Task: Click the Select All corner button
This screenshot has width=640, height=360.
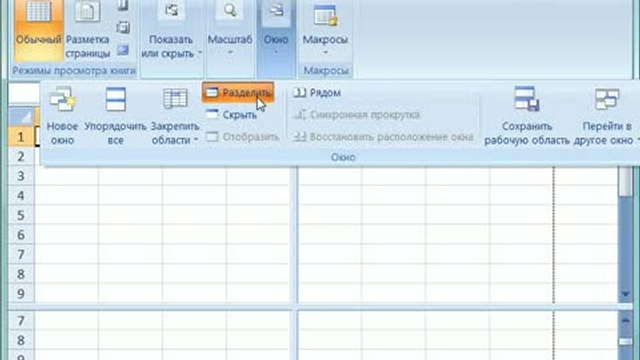Action: click(x=22, y=117)
